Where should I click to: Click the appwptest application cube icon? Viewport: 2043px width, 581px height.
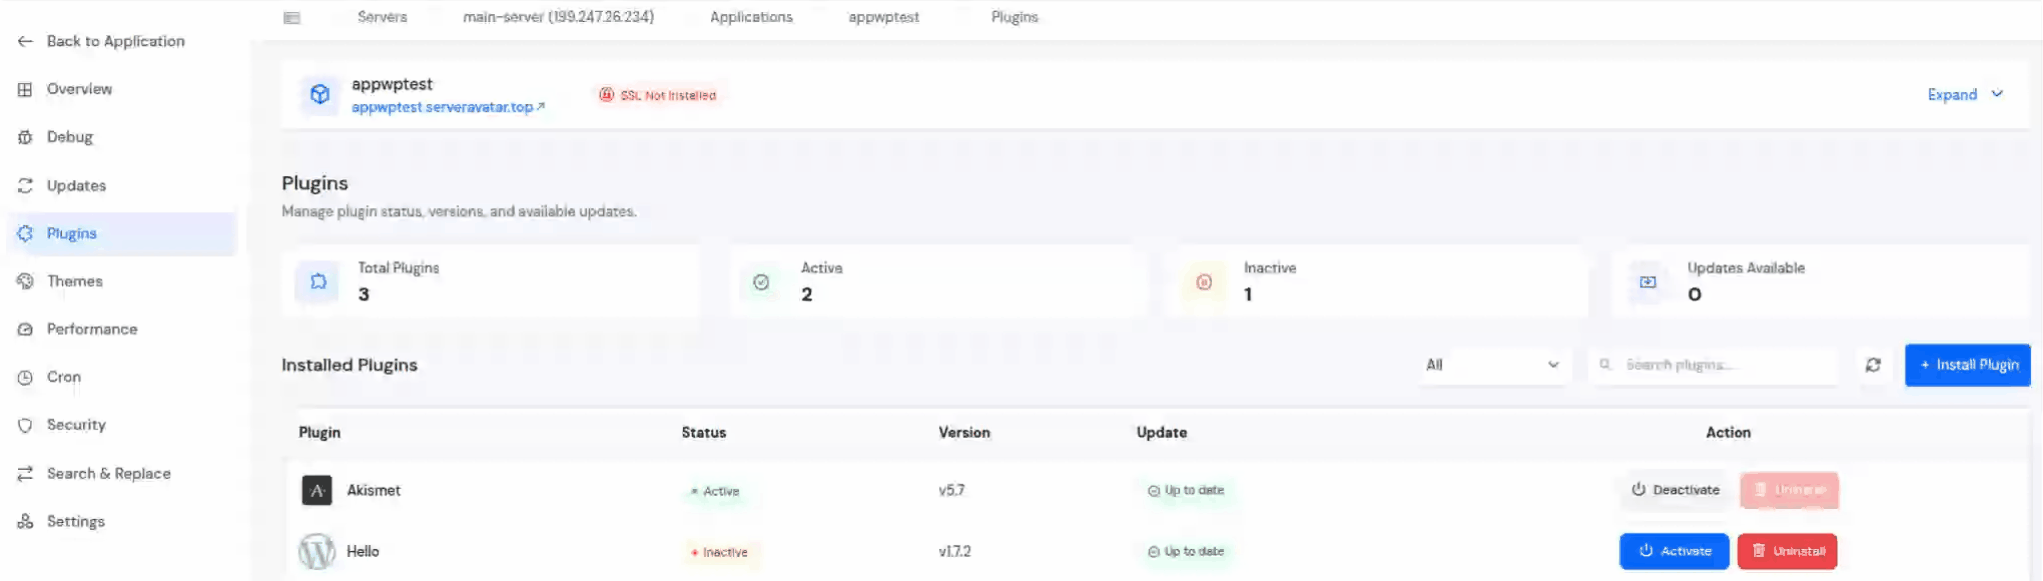(320, 95)
